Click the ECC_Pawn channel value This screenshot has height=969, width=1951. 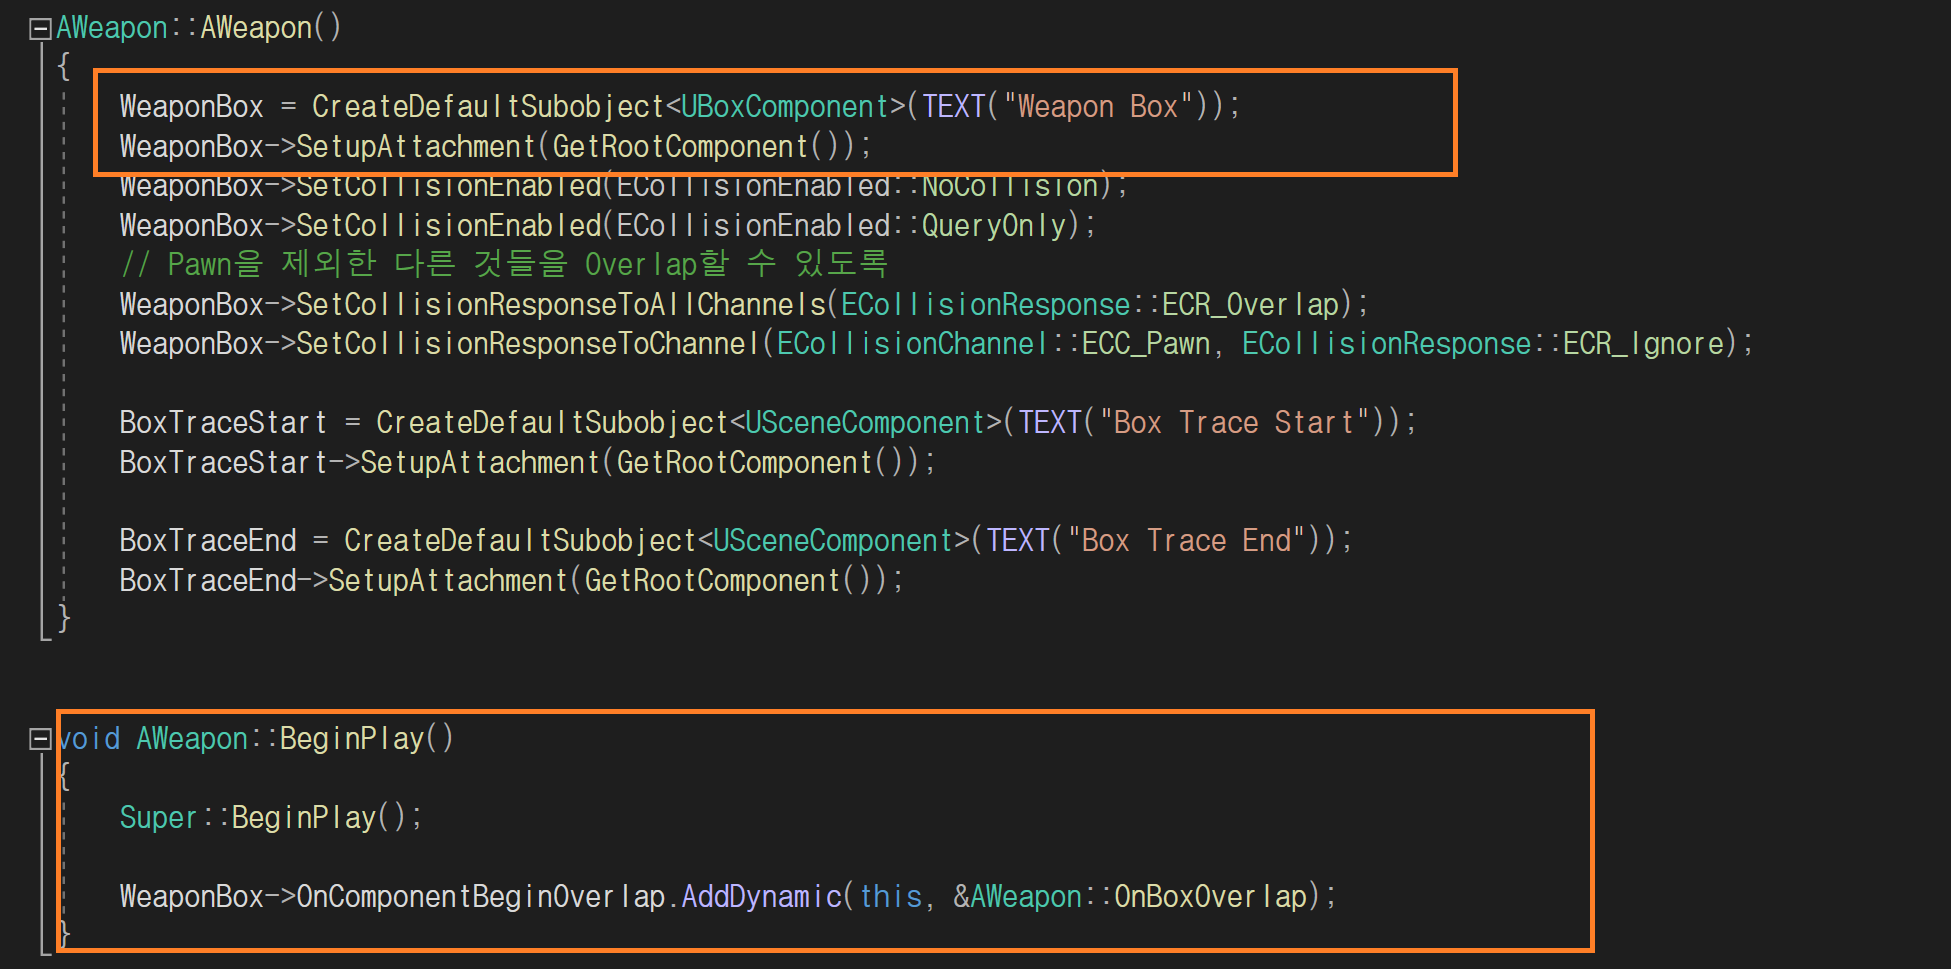click(1145, 344)
